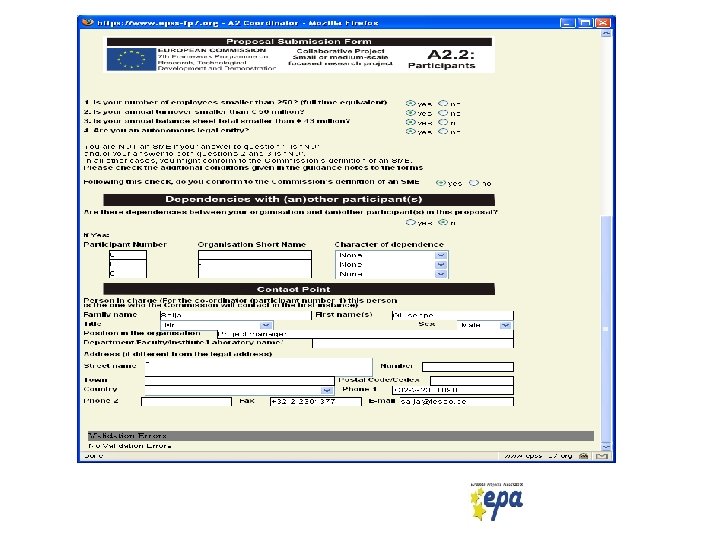Click the Fax field
This screenshot has height=540, width=720.
point(315,401)
